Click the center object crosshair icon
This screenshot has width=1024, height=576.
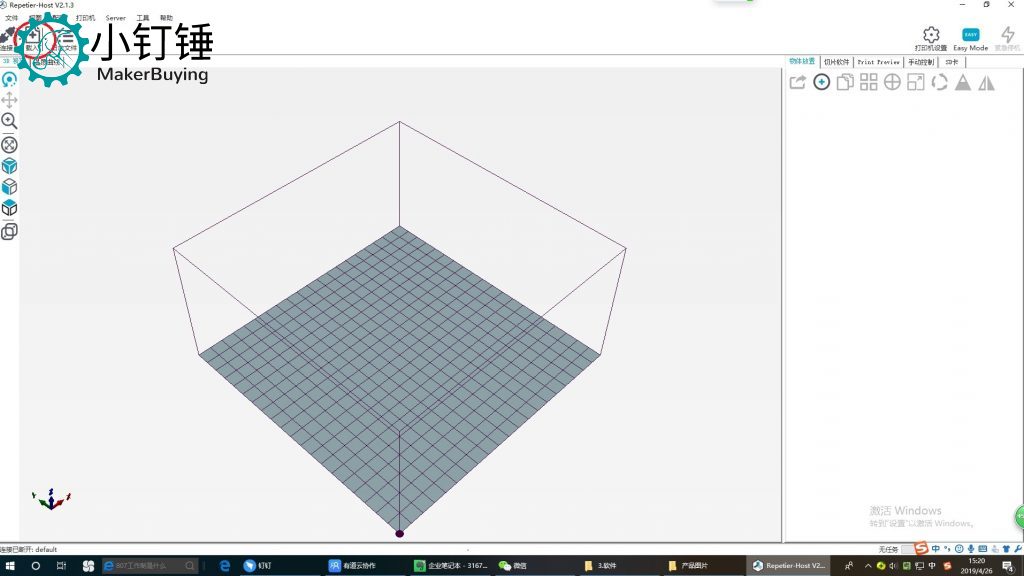click(892, 82)
